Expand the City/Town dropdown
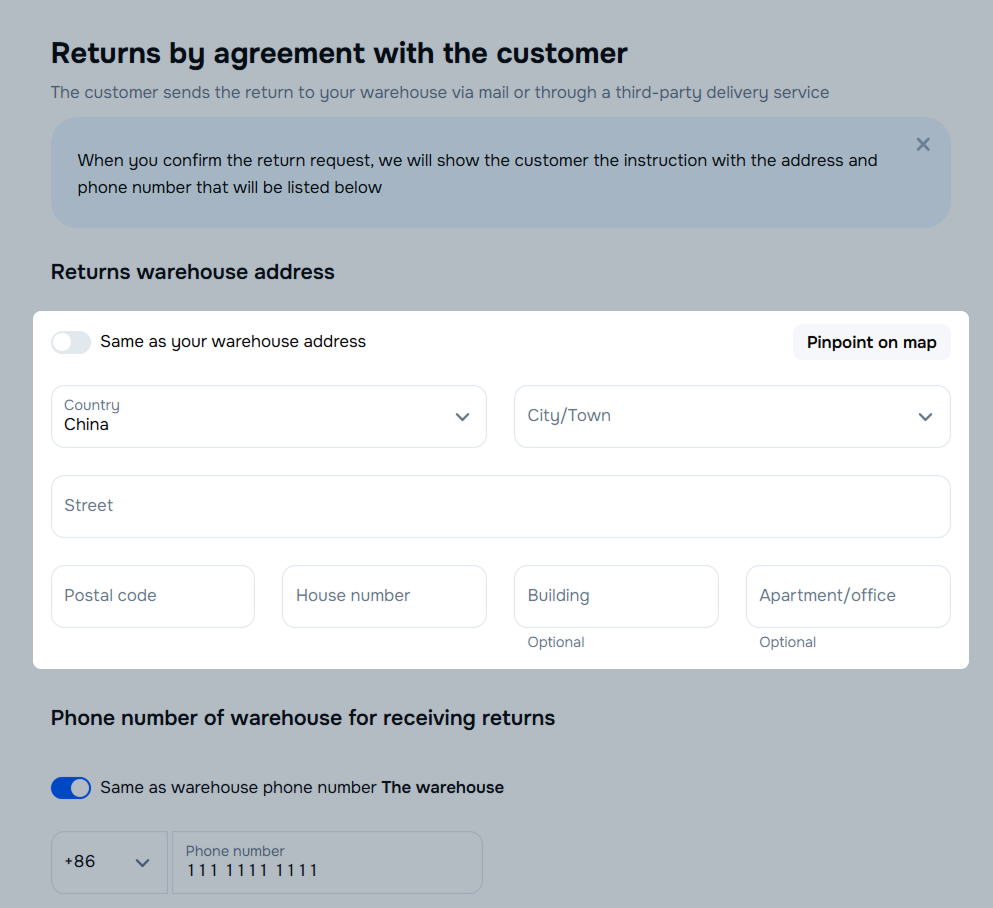The width and height of the screenshot is (993, 908). coord(732,417)
